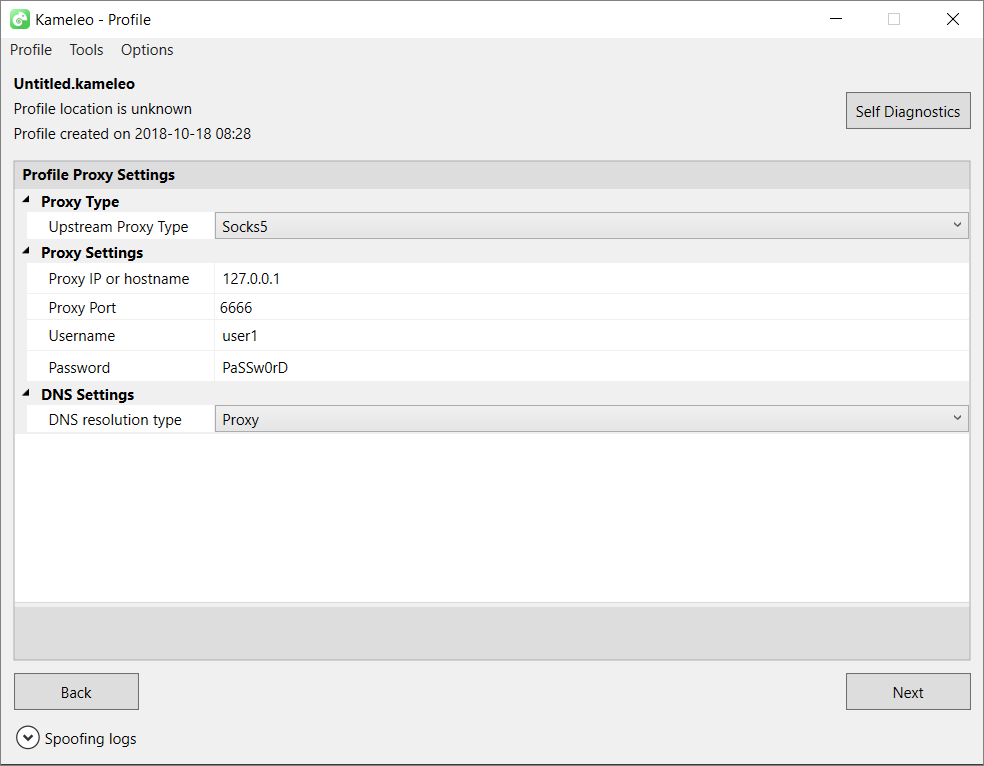The width and height of the screenshot is (984, 766).
Task: Open the Options menu
Action: 147,50
